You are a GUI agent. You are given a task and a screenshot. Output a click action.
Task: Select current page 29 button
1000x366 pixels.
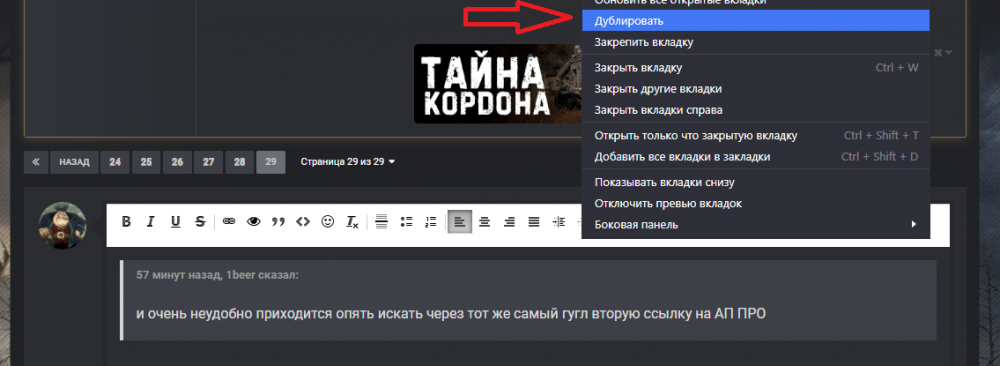click(x=271, y=162)
